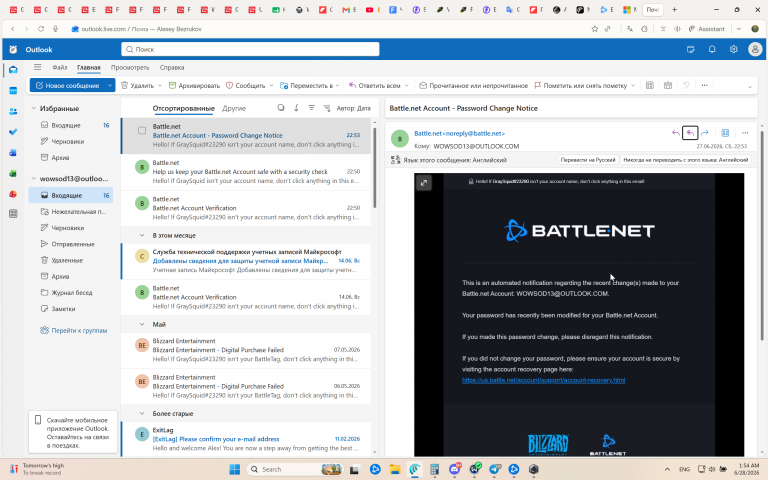
Task: Click the apps icon in message header
Action: (x=725, y=133)
